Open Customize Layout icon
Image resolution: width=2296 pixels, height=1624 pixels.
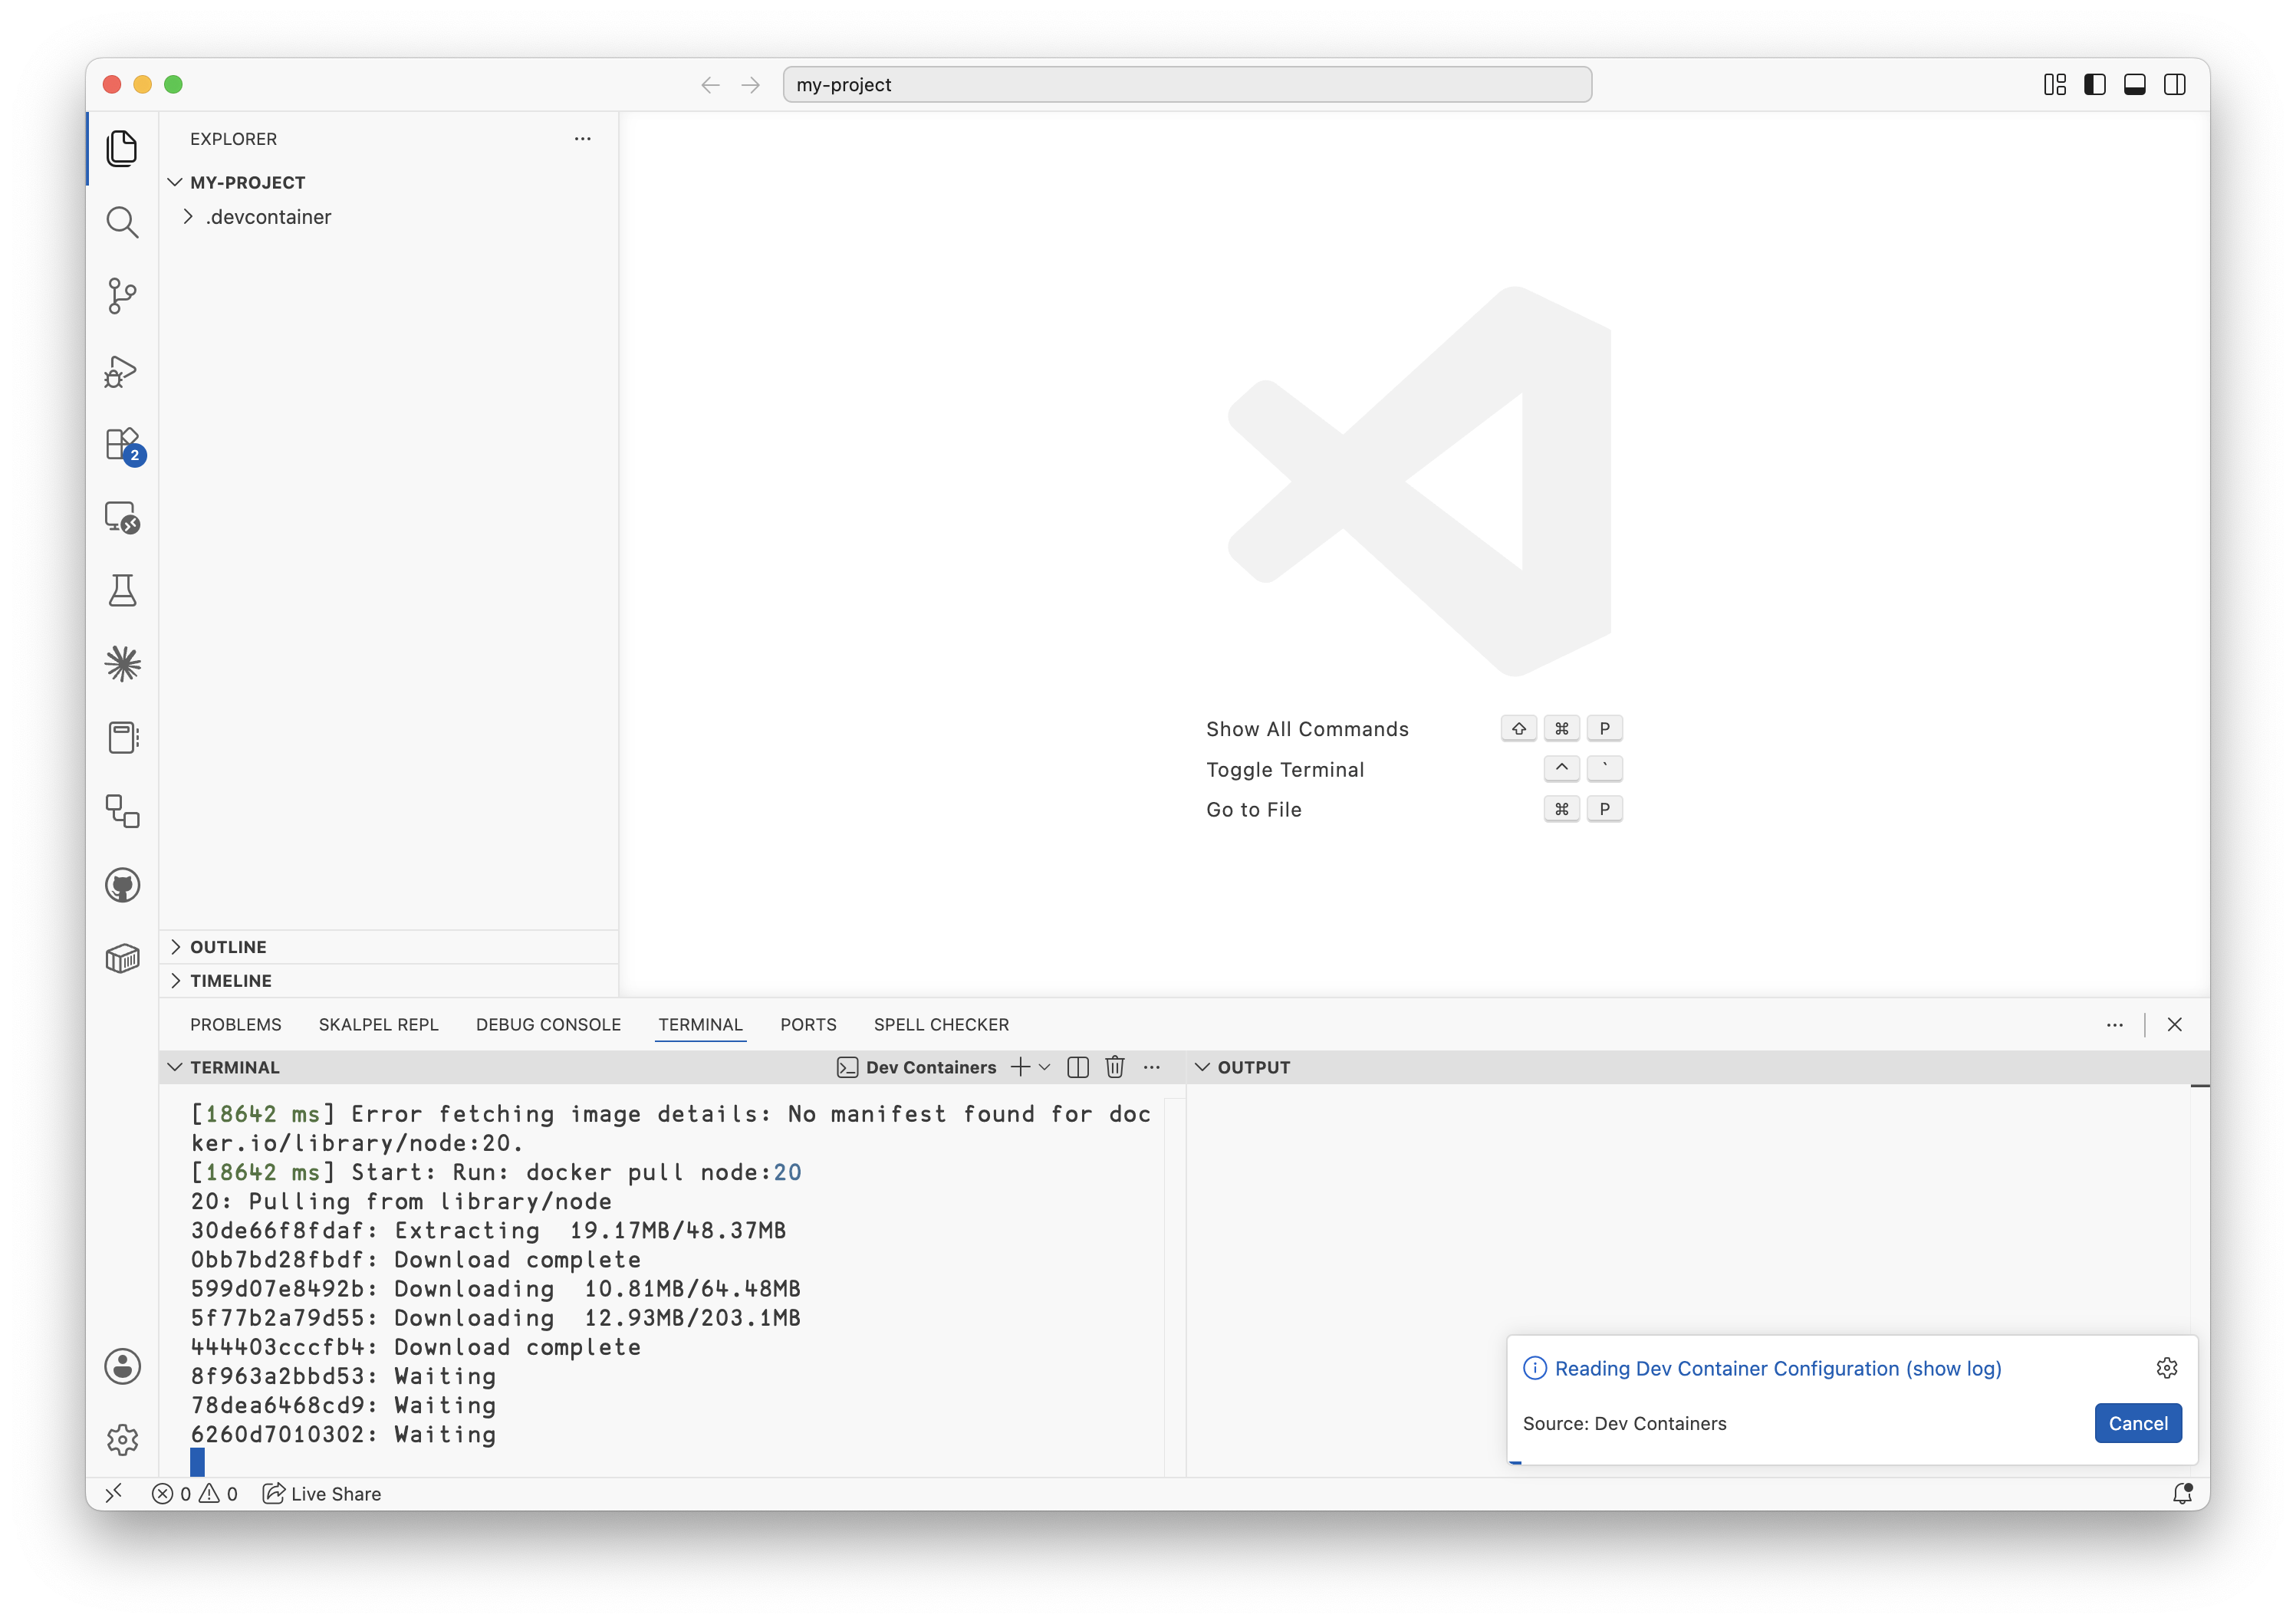click(x=2055, y=85)
